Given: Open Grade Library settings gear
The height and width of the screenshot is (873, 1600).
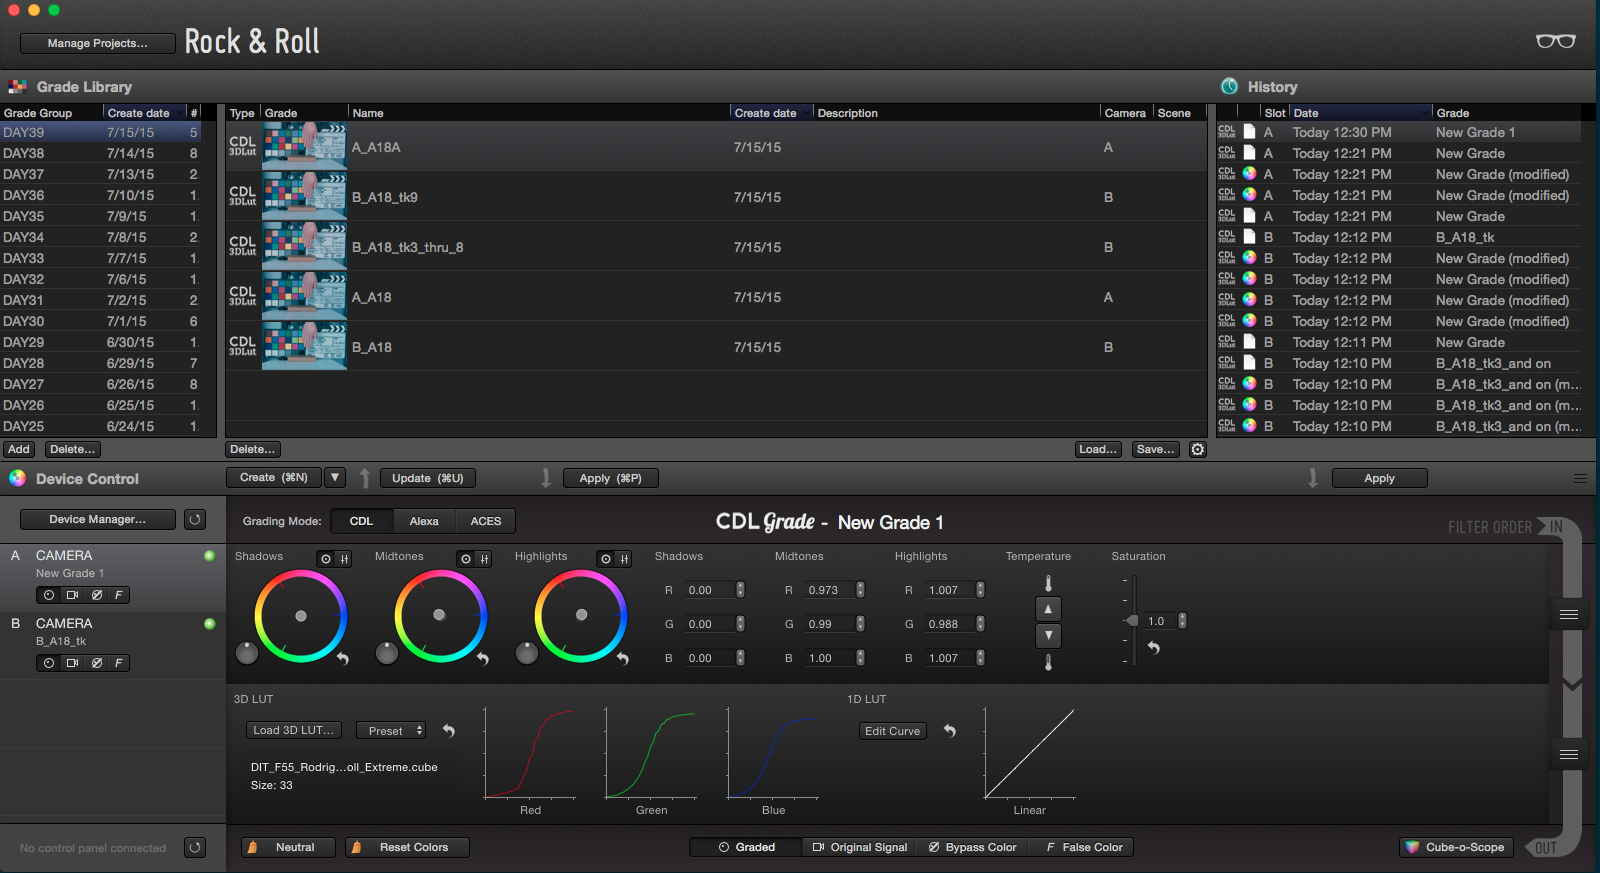Looking at the screenshot, I should pos(1198,450).
